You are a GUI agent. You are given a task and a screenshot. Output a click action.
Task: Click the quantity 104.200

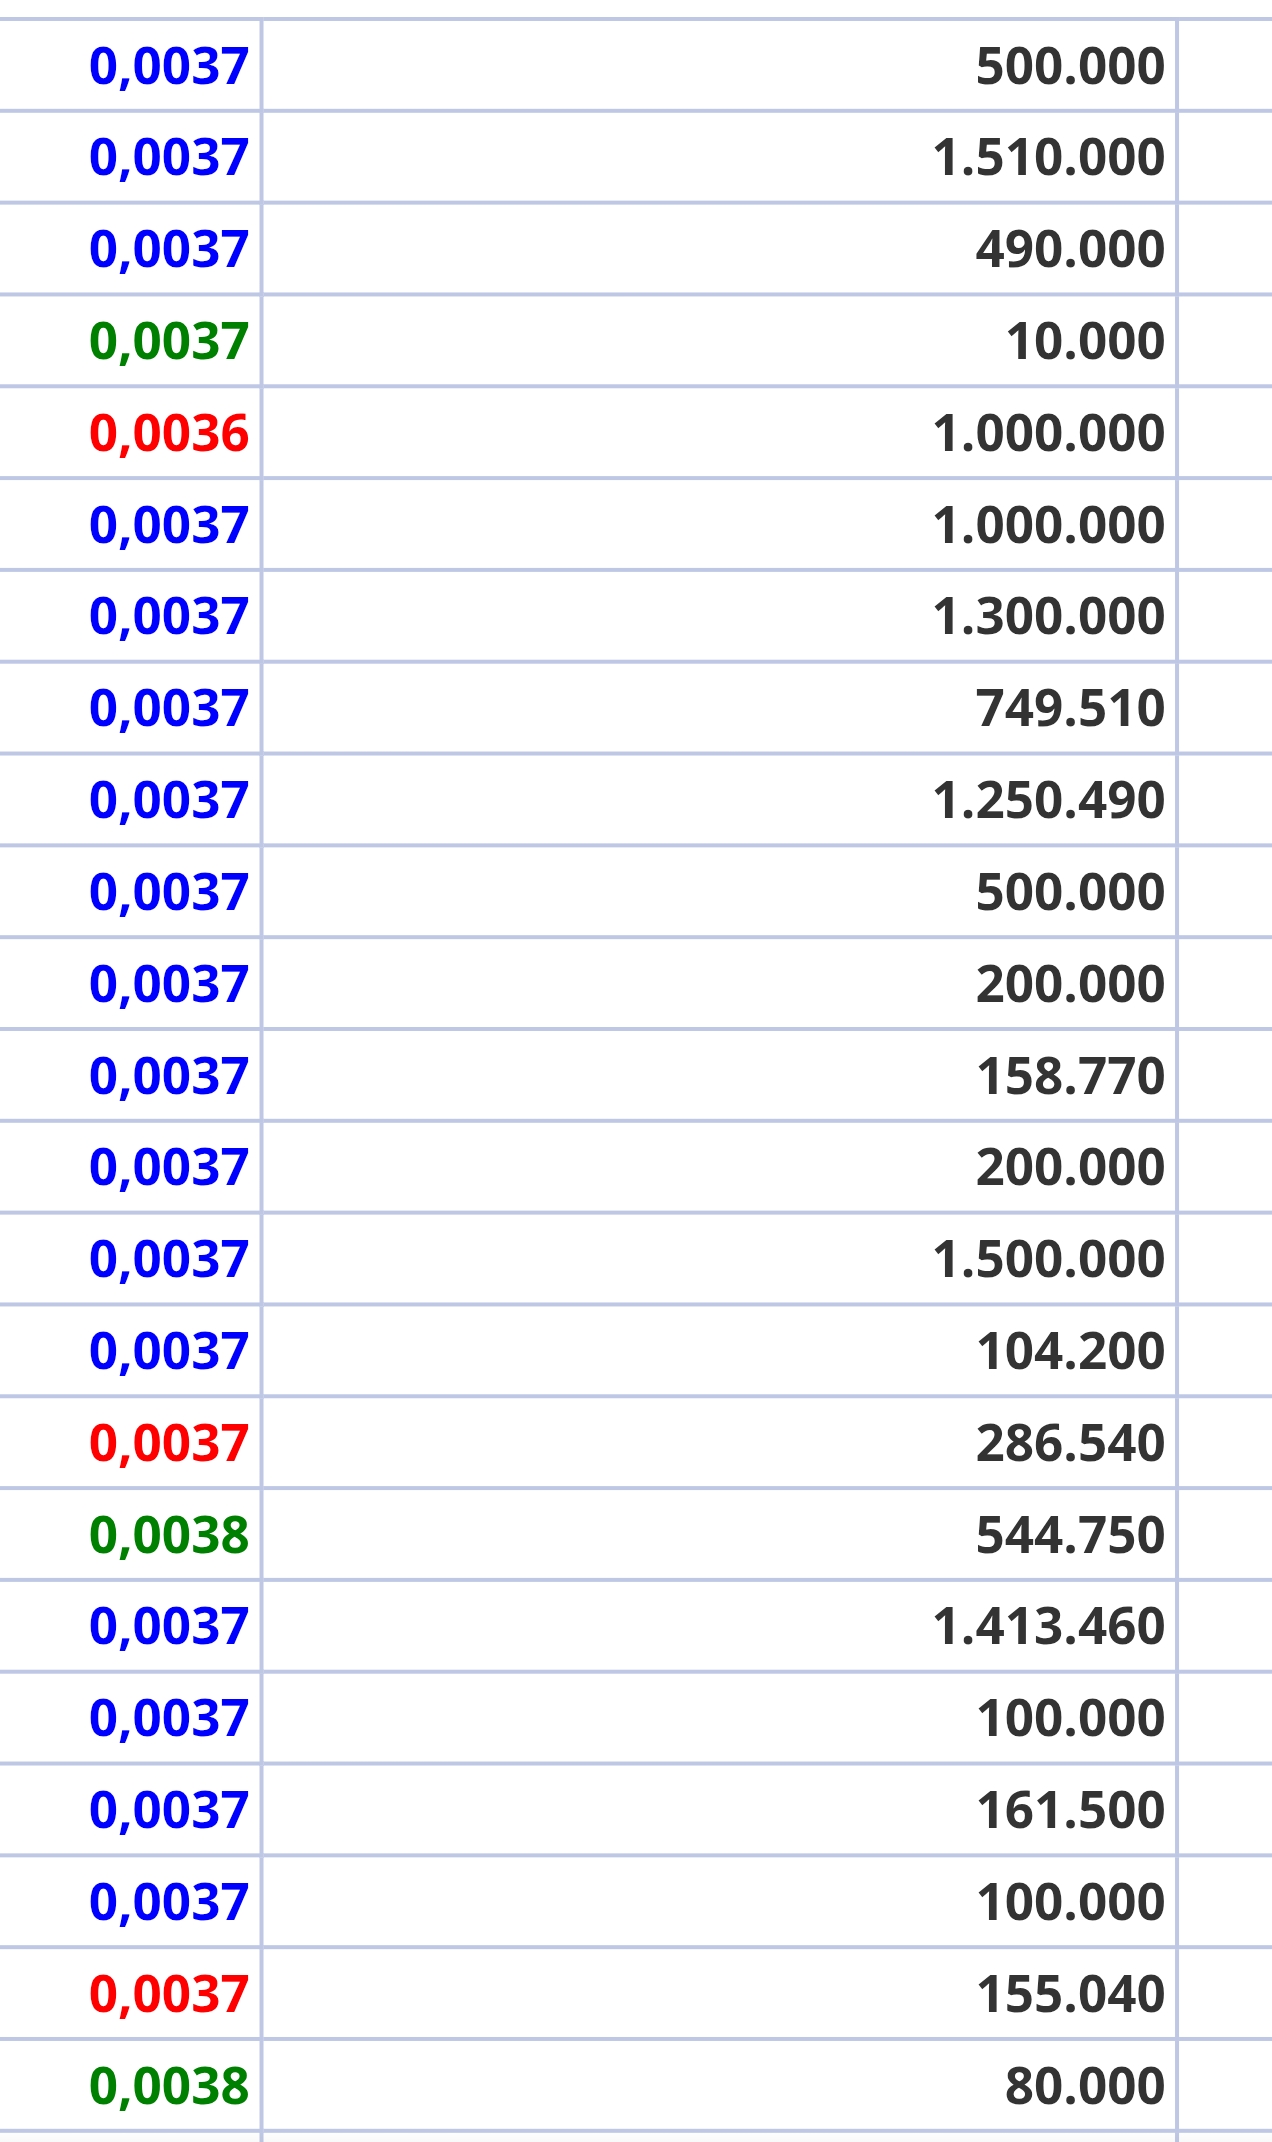pos(1070,1352)
